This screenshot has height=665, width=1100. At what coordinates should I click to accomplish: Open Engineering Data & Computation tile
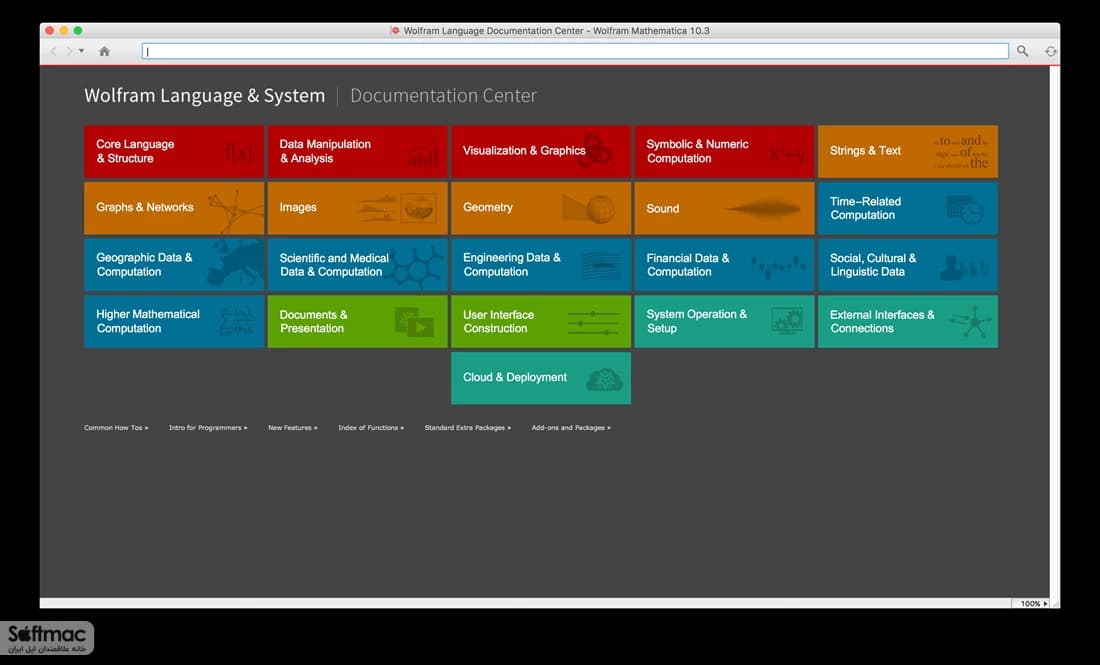coord(541,265)
